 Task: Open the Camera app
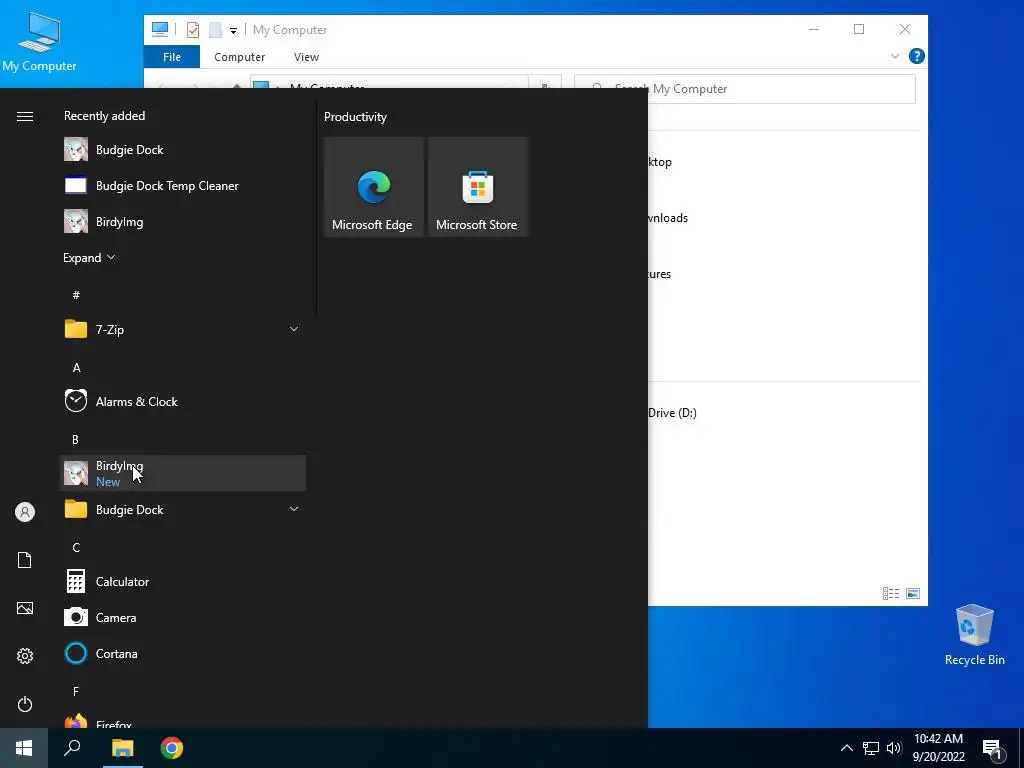[183, 617]
